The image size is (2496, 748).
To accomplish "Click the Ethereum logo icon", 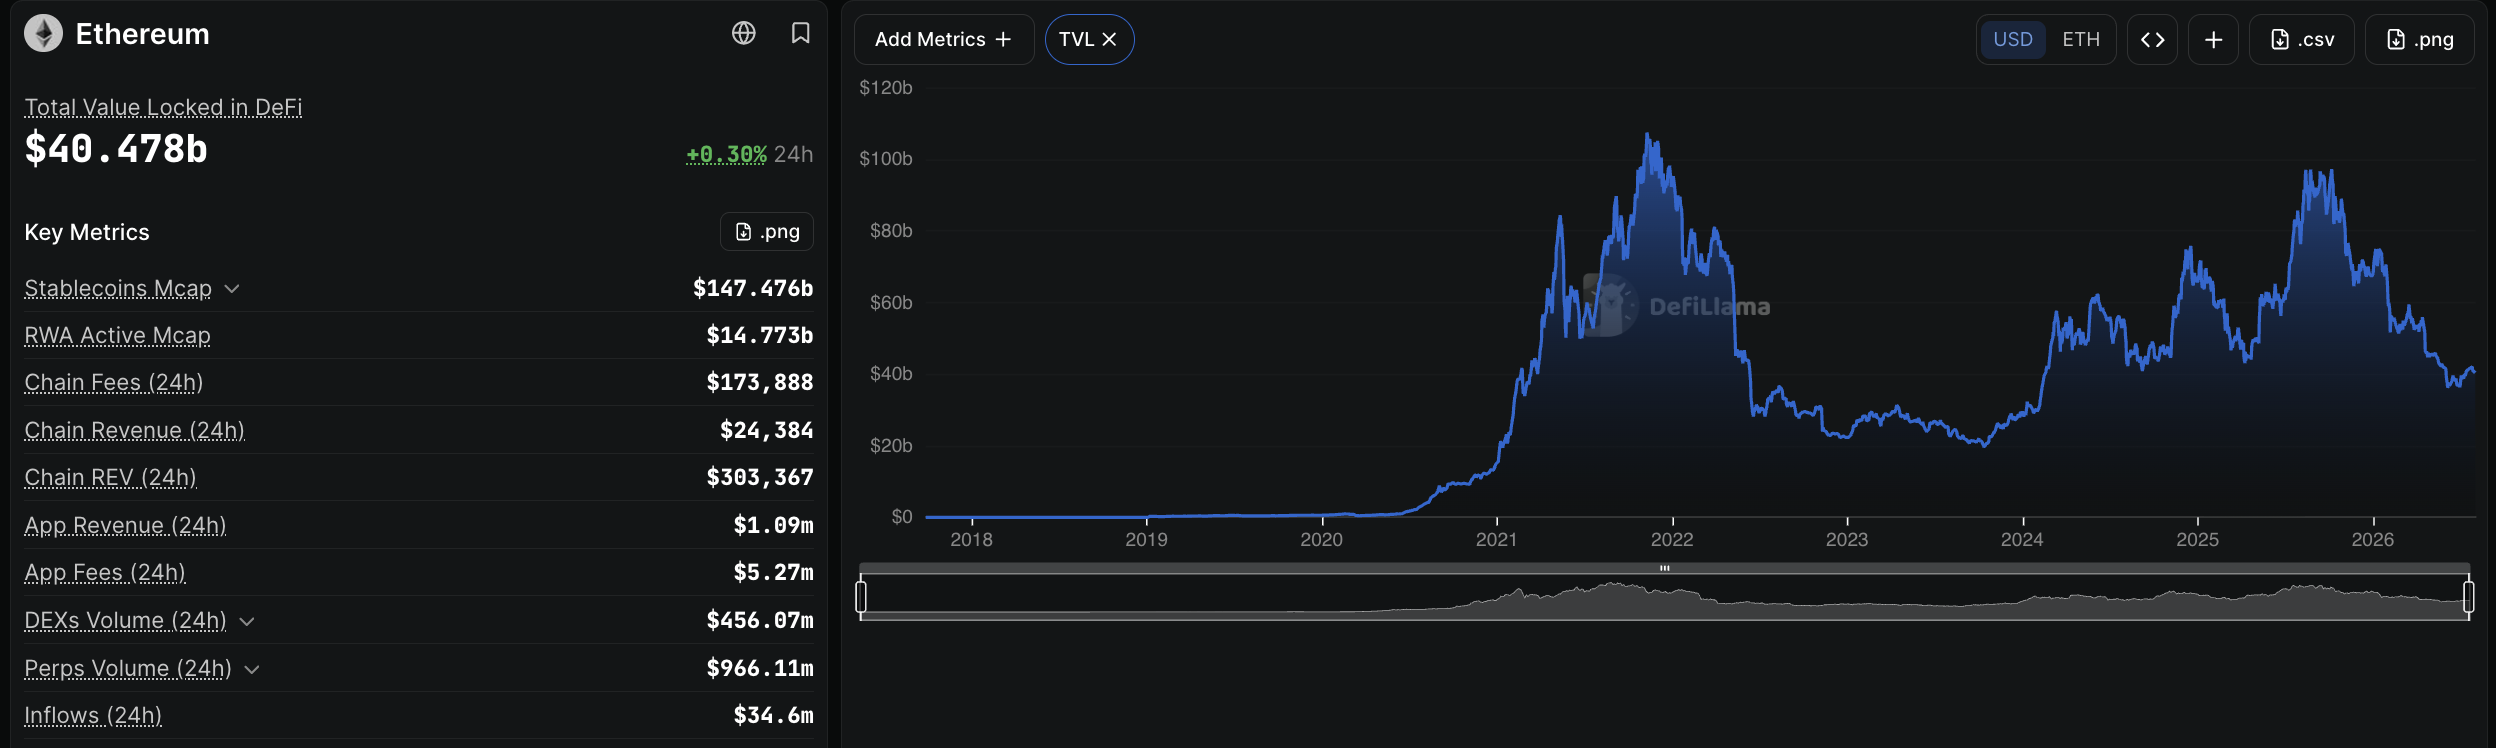I will [43, 34].
